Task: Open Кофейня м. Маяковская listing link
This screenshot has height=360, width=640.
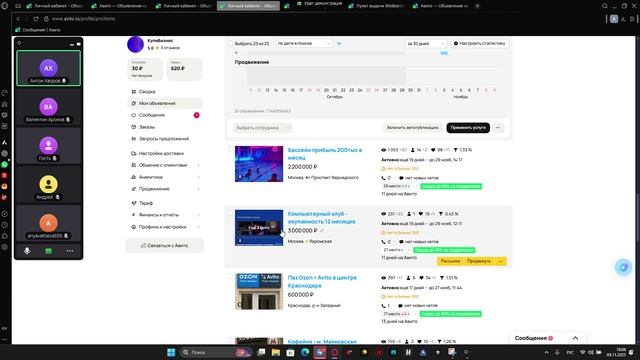Action: tap(322, 342)
